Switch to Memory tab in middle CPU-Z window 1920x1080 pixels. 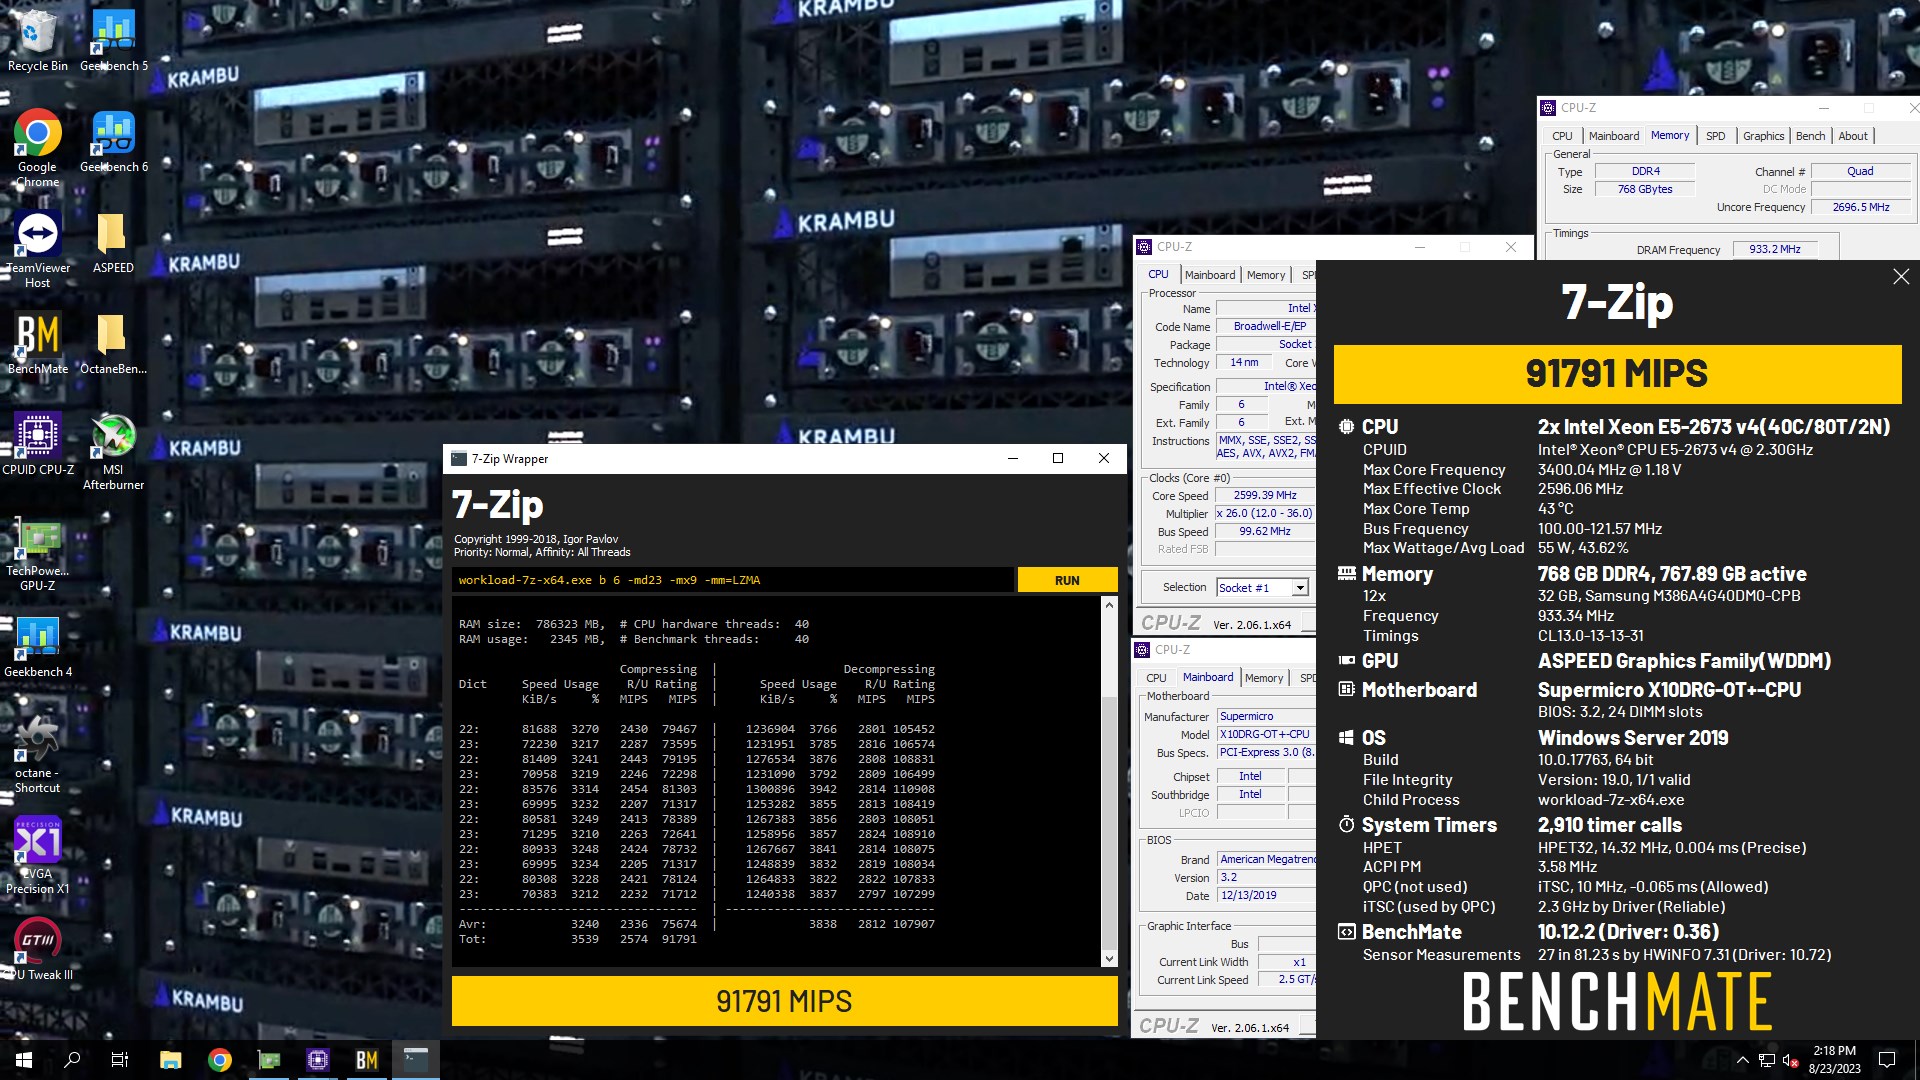point(1266,275)
